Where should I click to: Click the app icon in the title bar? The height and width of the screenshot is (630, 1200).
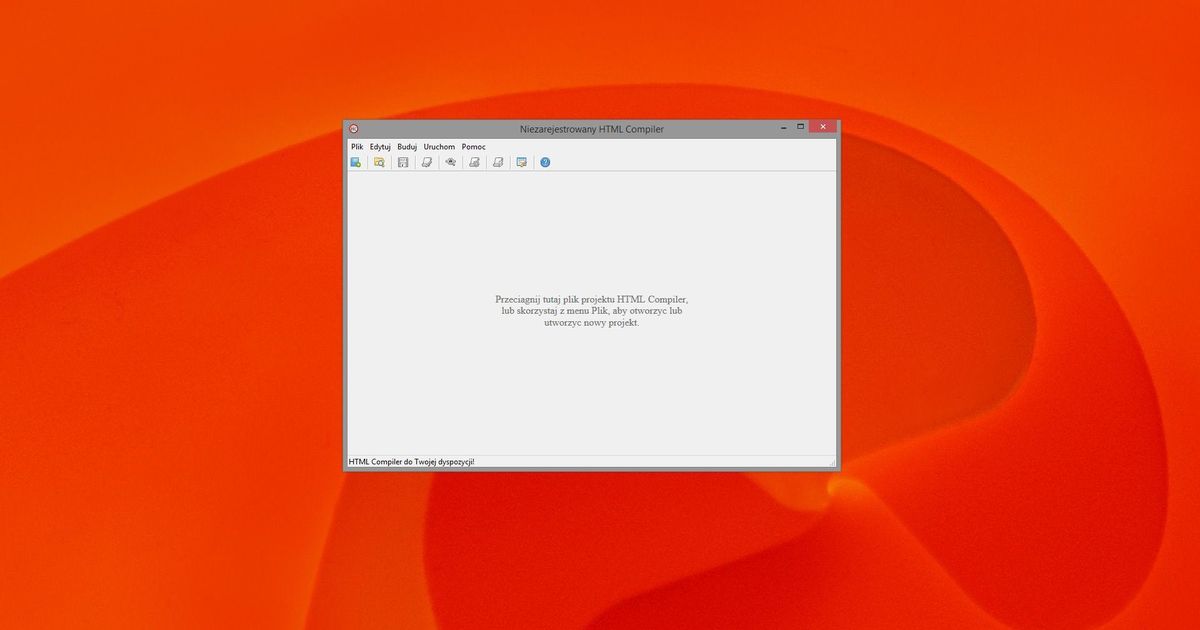click(353, 128)
